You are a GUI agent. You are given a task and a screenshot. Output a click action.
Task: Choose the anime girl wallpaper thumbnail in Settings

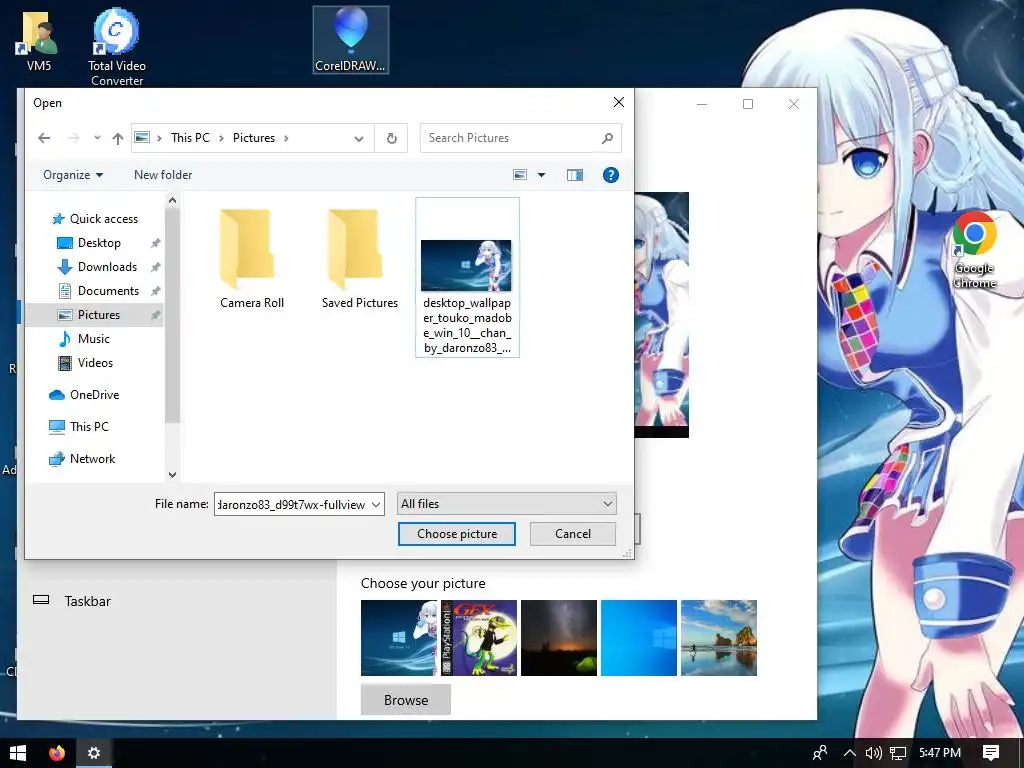(398, 638)
